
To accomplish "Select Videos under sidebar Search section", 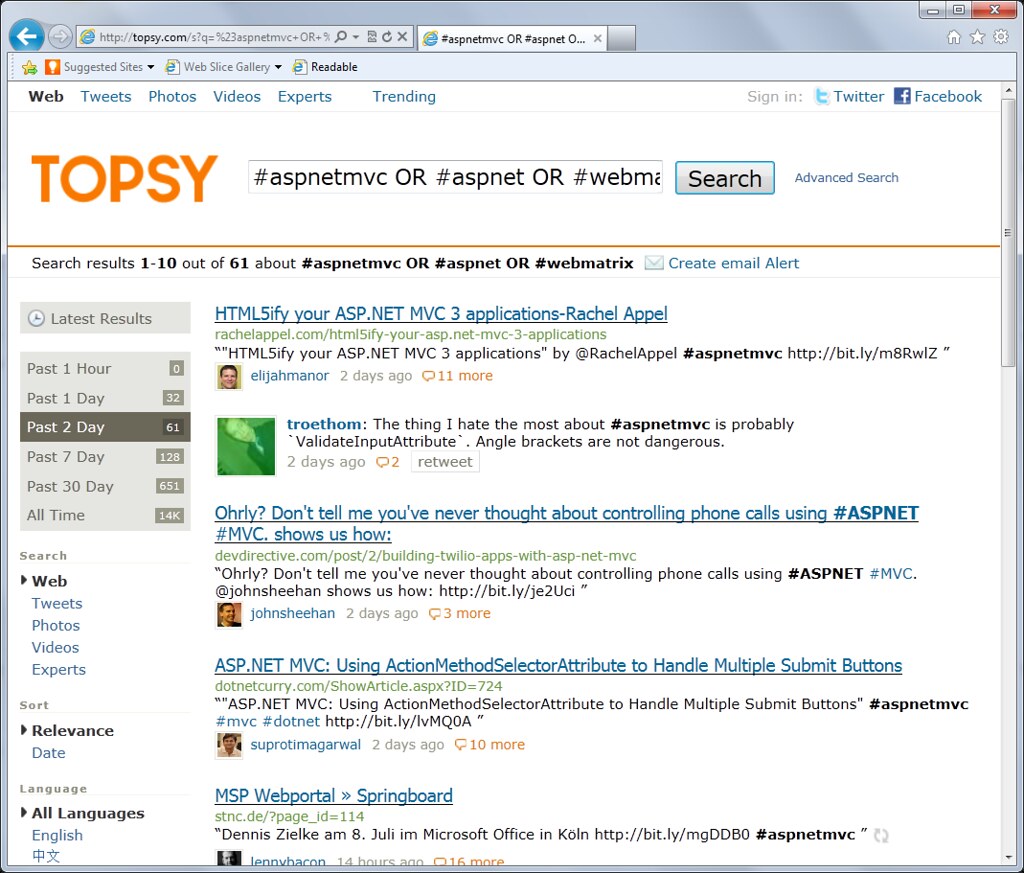I will click(56, 648).
